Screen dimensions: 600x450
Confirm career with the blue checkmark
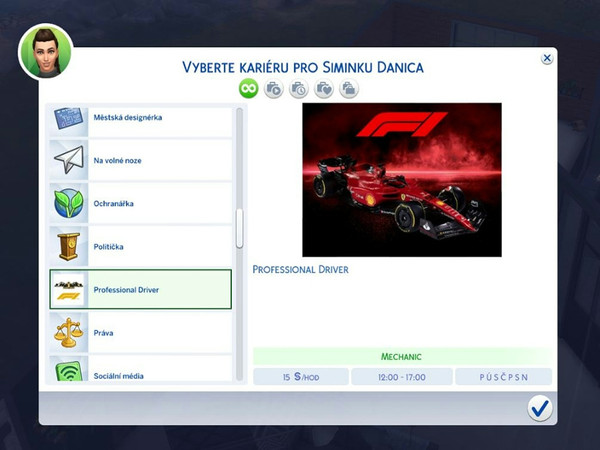pos(540,407)
